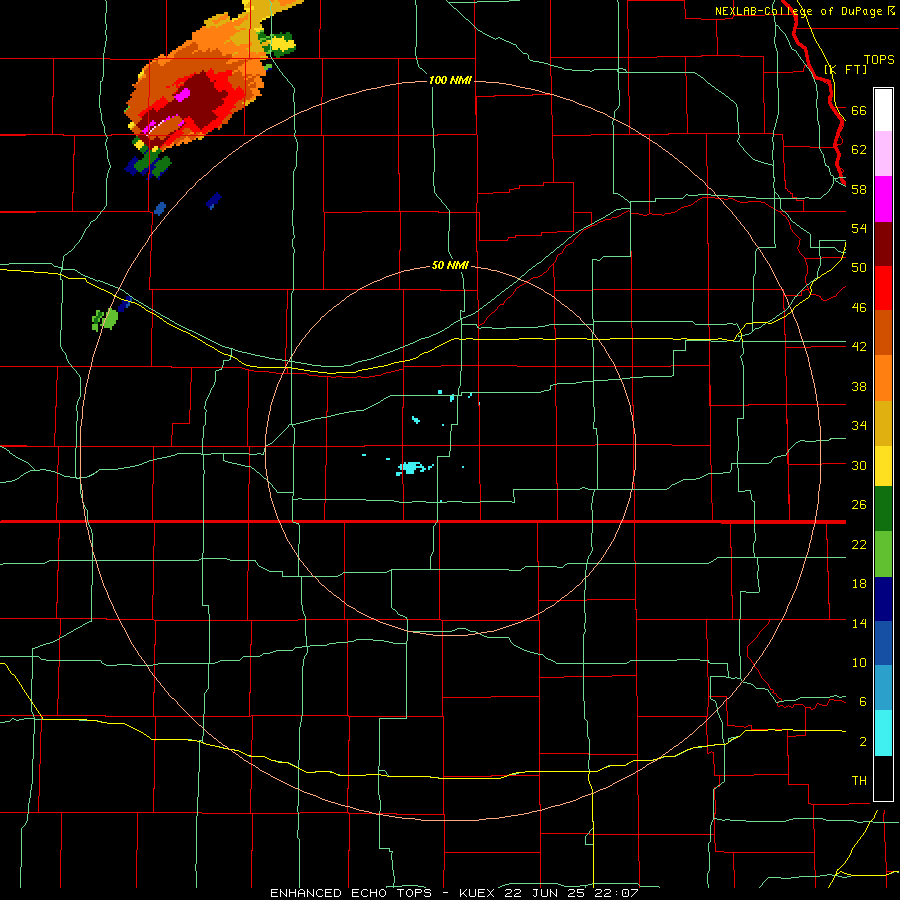Click the "30" legend value
This screenshot has height=900, width=900.
click(859, 465)
